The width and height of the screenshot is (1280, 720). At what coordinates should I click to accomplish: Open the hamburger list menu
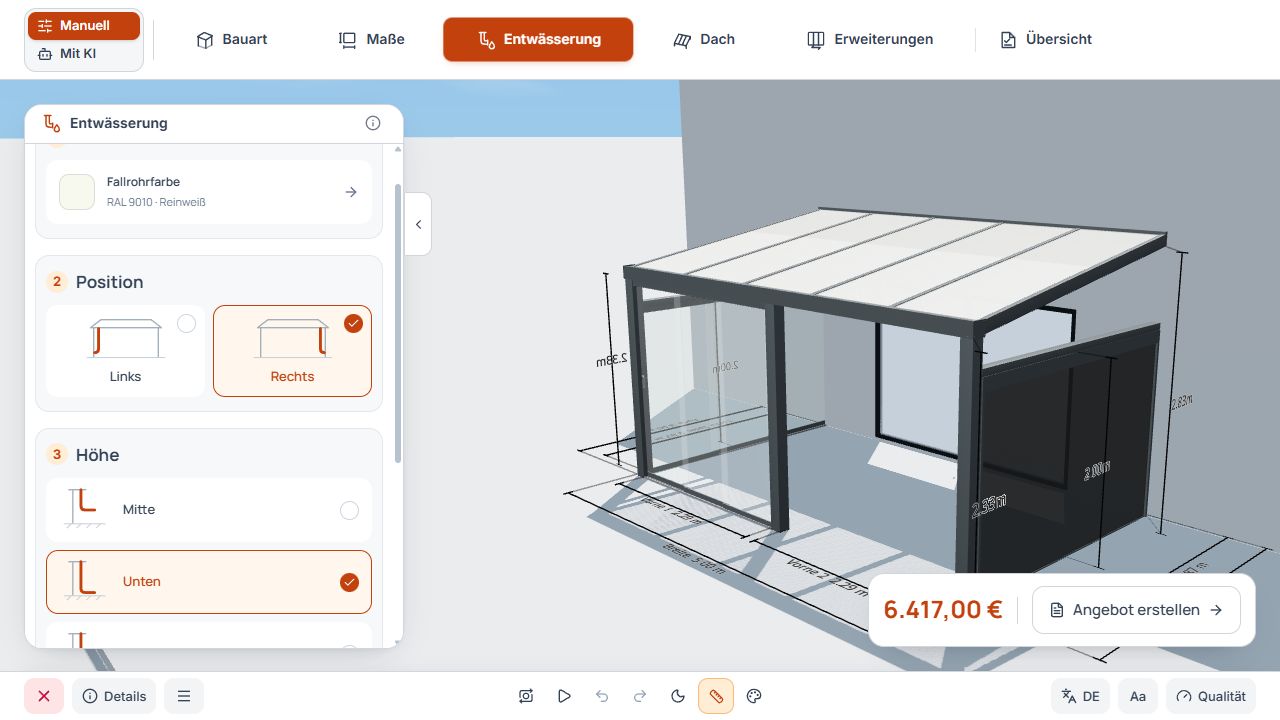(184, 696)
